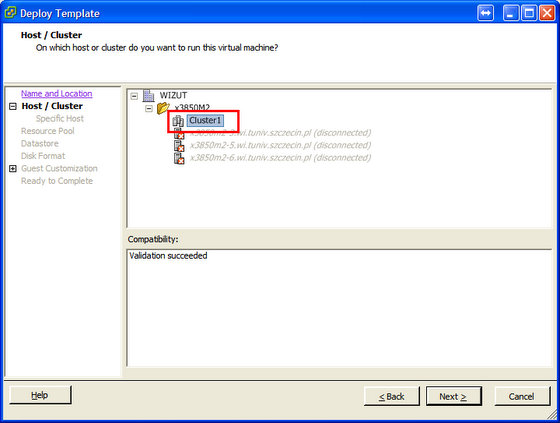560x423 pixels.
Task: Click the x3850M2 folder icon
Action: (163, 108)
